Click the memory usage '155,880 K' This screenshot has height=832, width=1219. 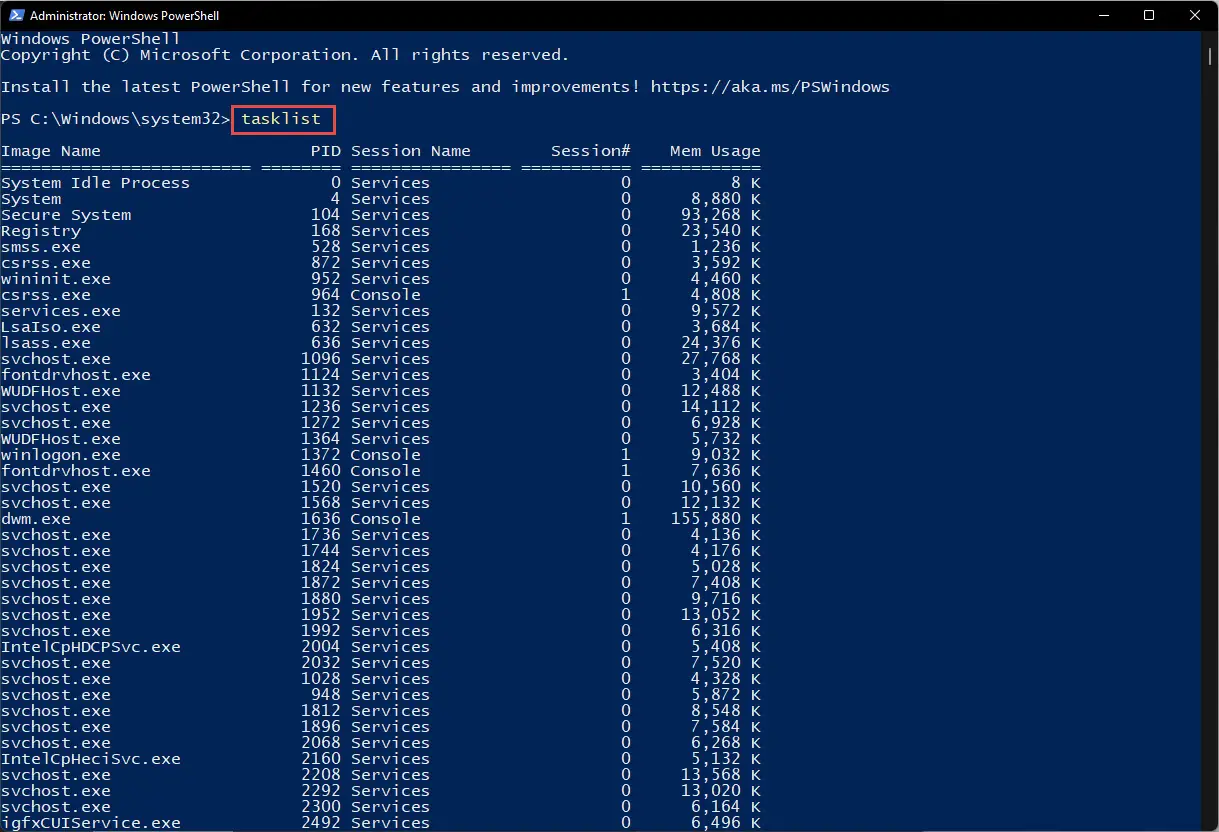[x=716, y=519]
